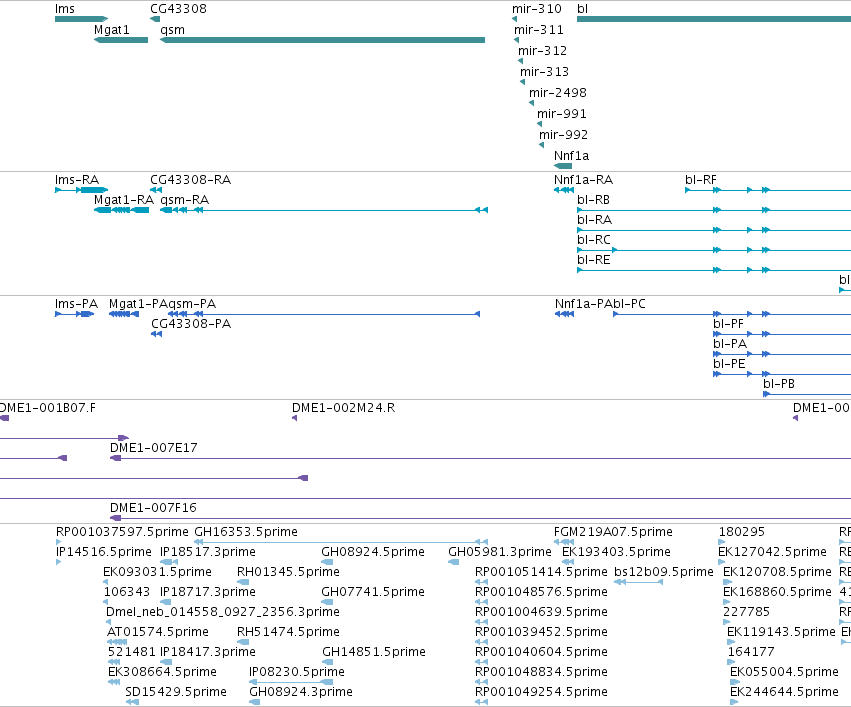The width and height of the screenshot is (851, 707).
Task: Click the mir-312 label
Action: pos(542,51)
